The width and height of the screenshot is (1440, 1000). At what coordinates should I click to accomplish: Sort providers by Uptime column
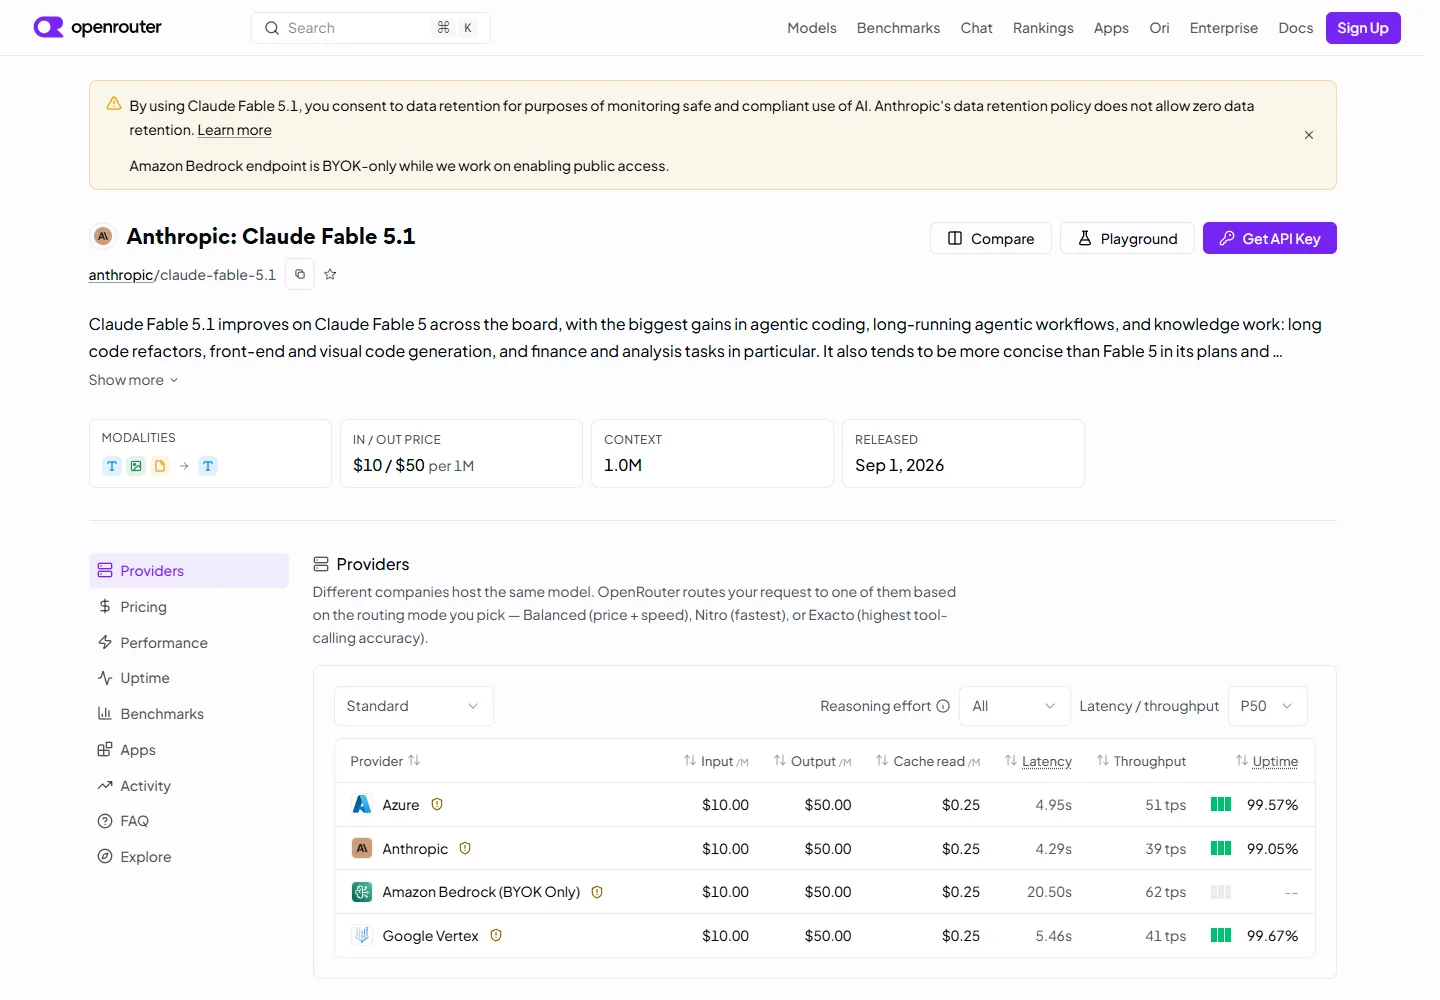pos(1266,761)
